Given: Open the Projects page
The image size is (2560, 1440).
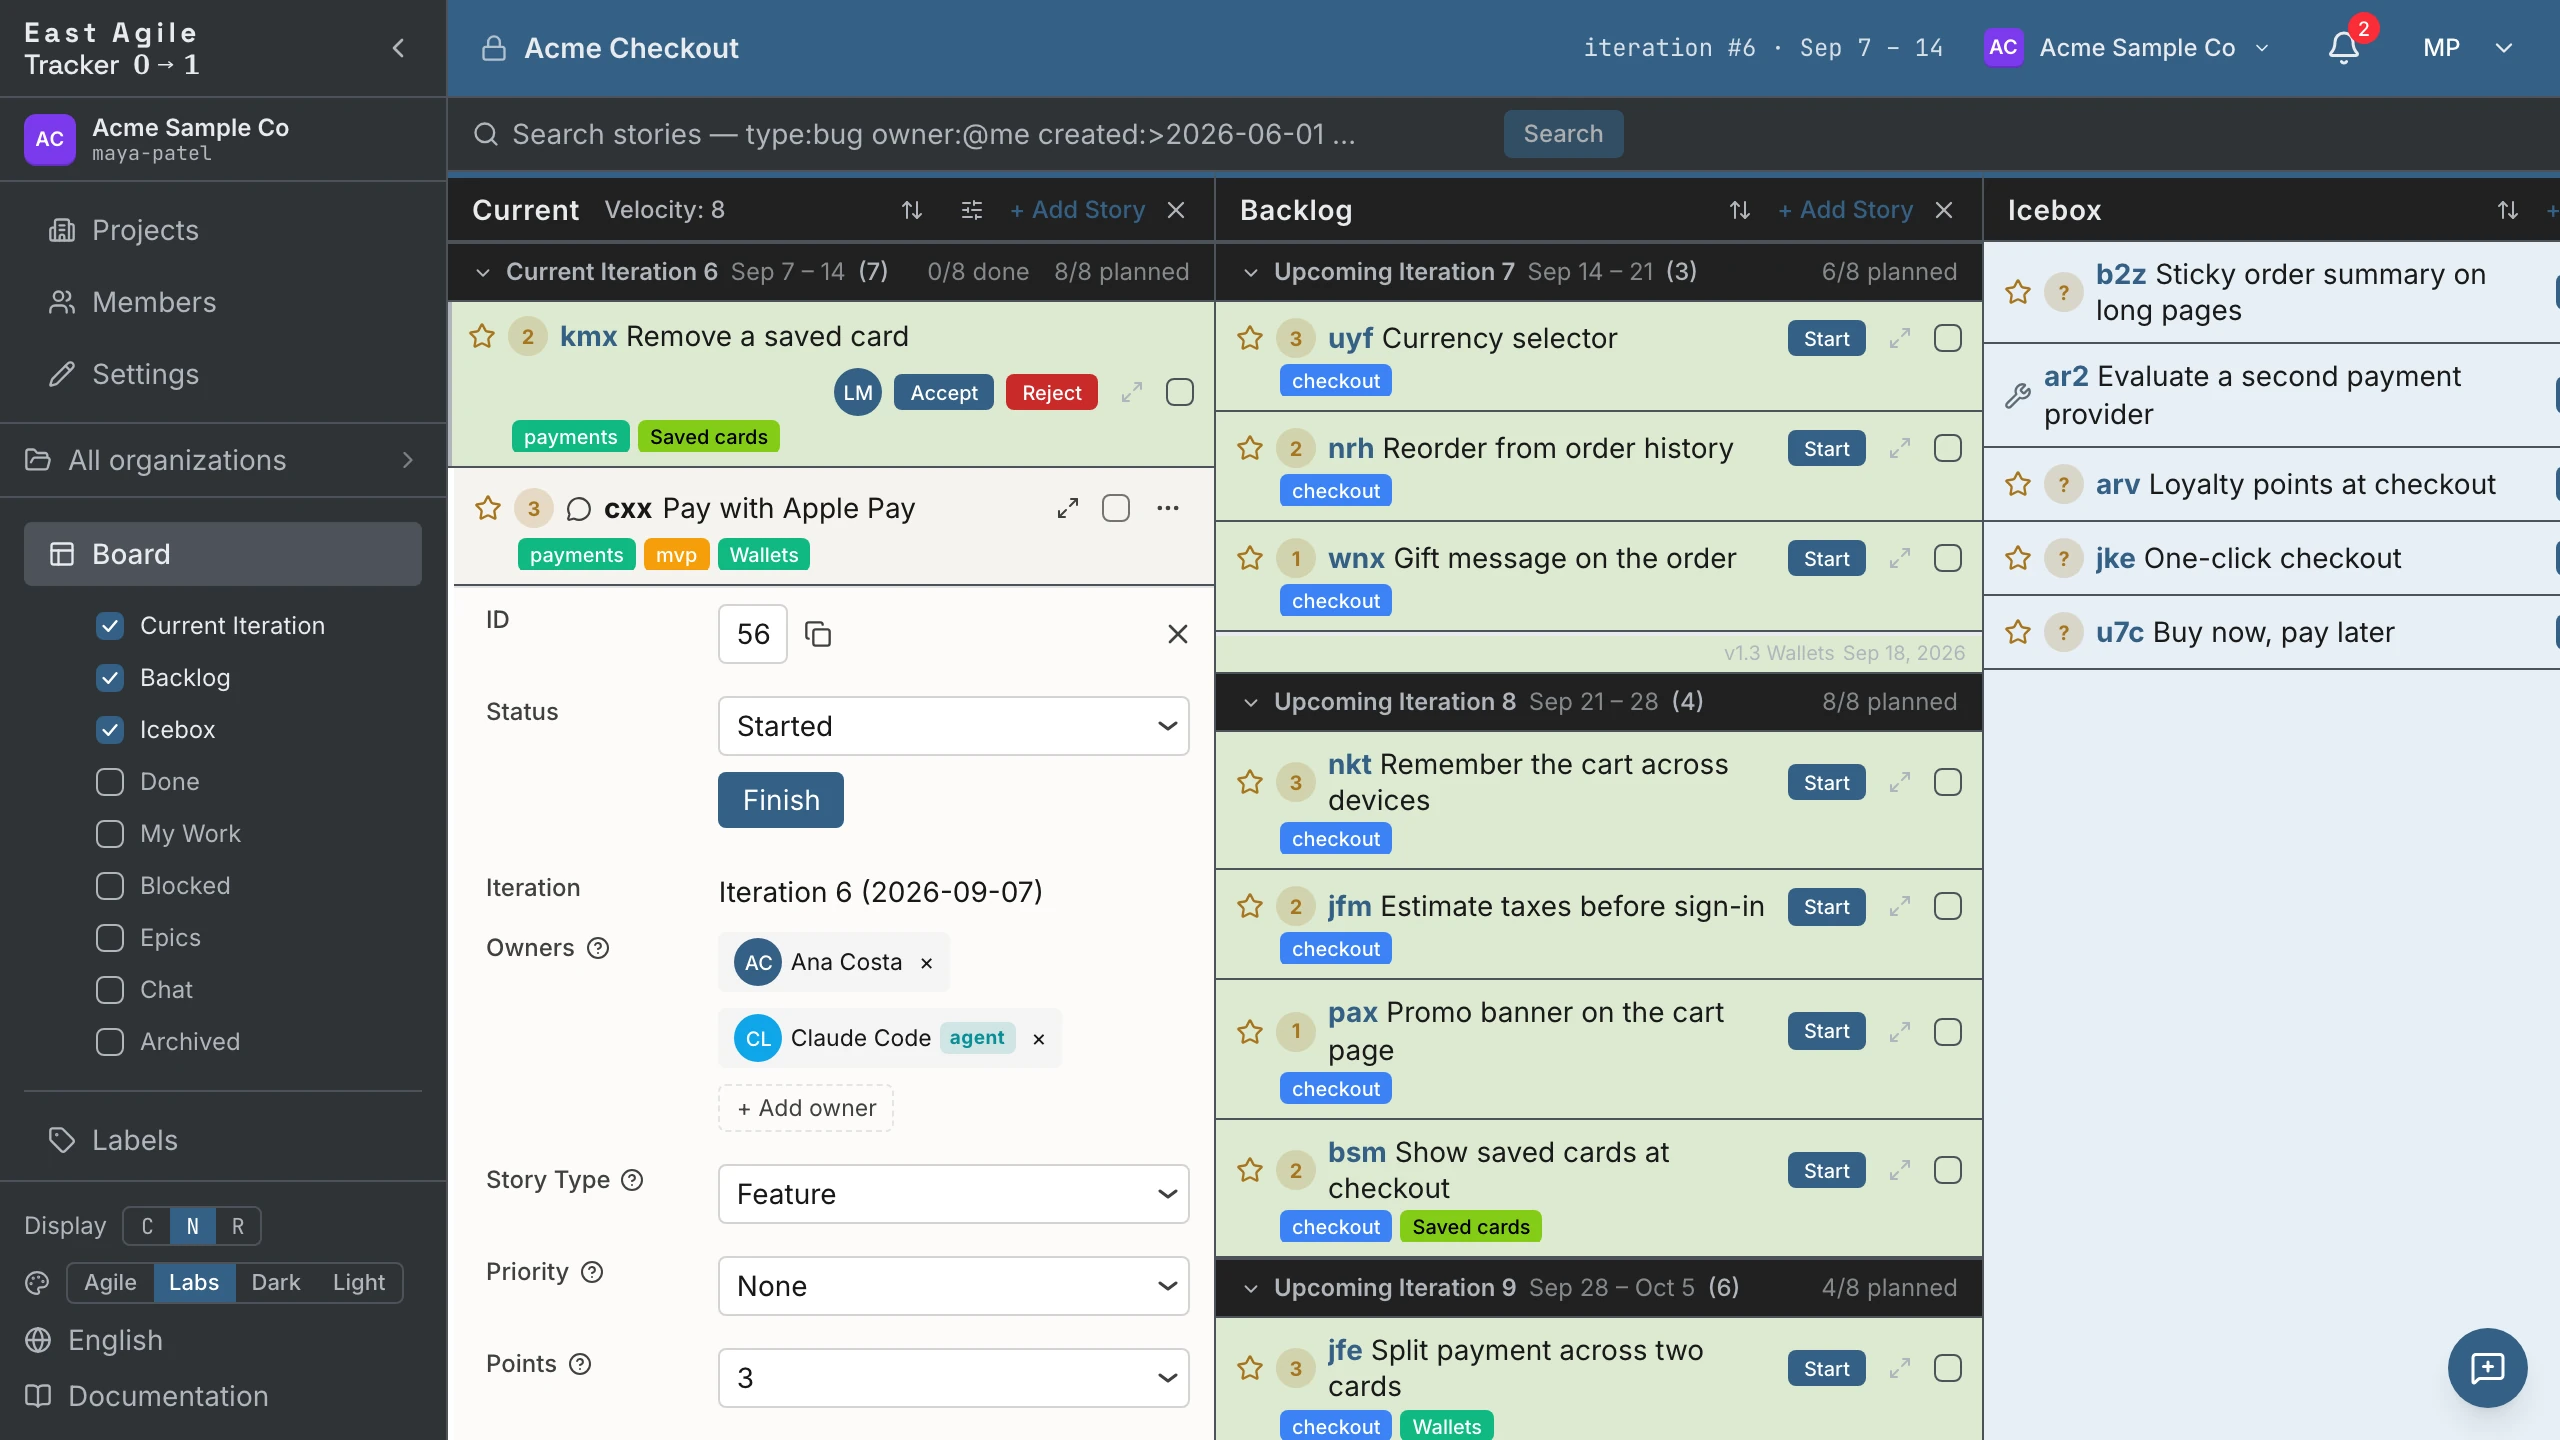Looking at the screenshot, I should coord(145,230).
